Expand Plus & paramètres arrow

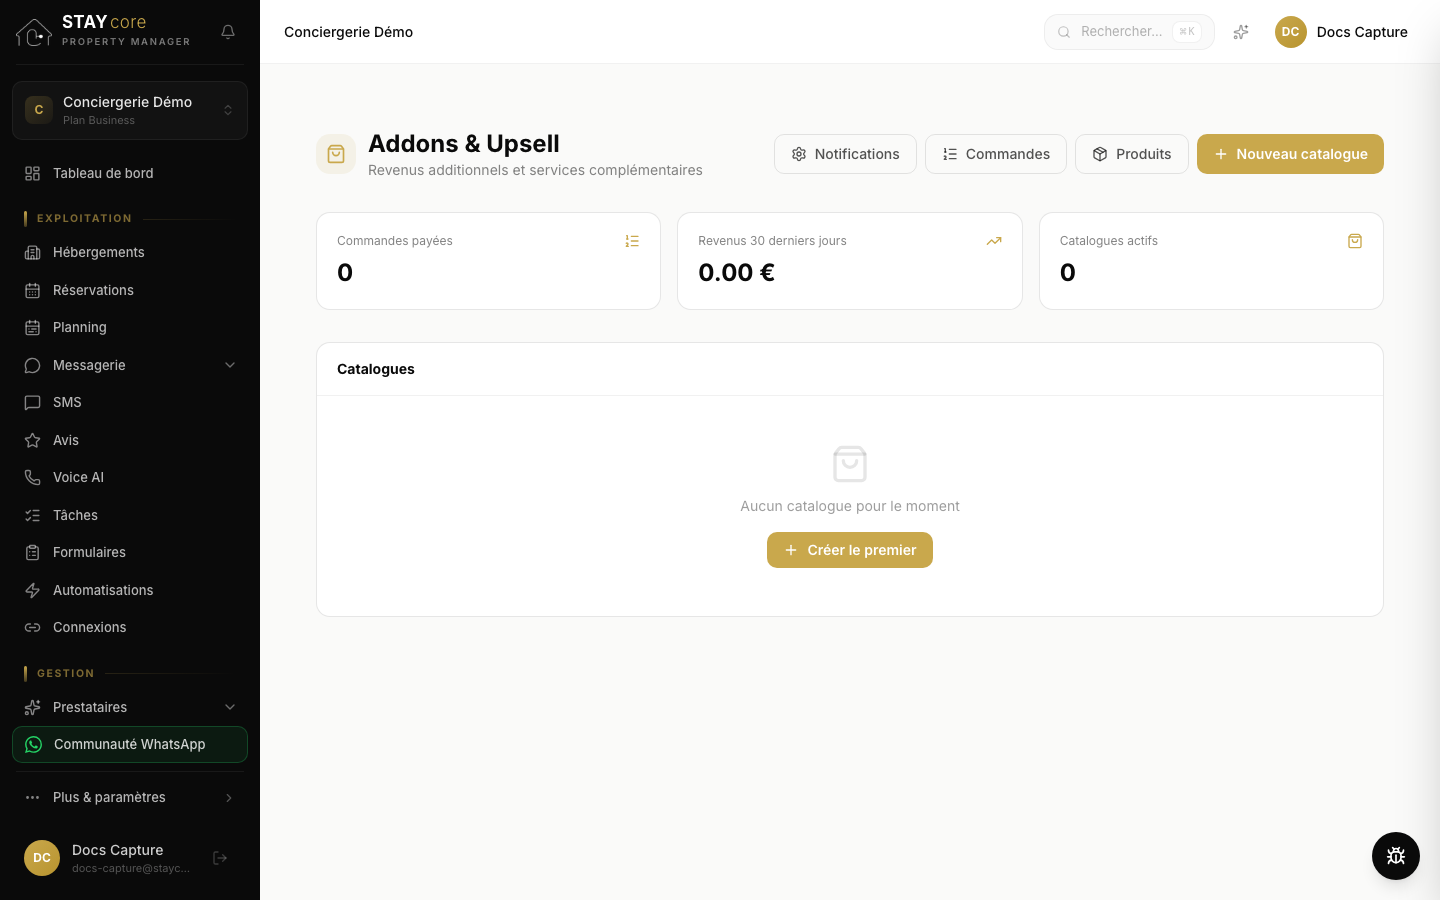point(229,797)
